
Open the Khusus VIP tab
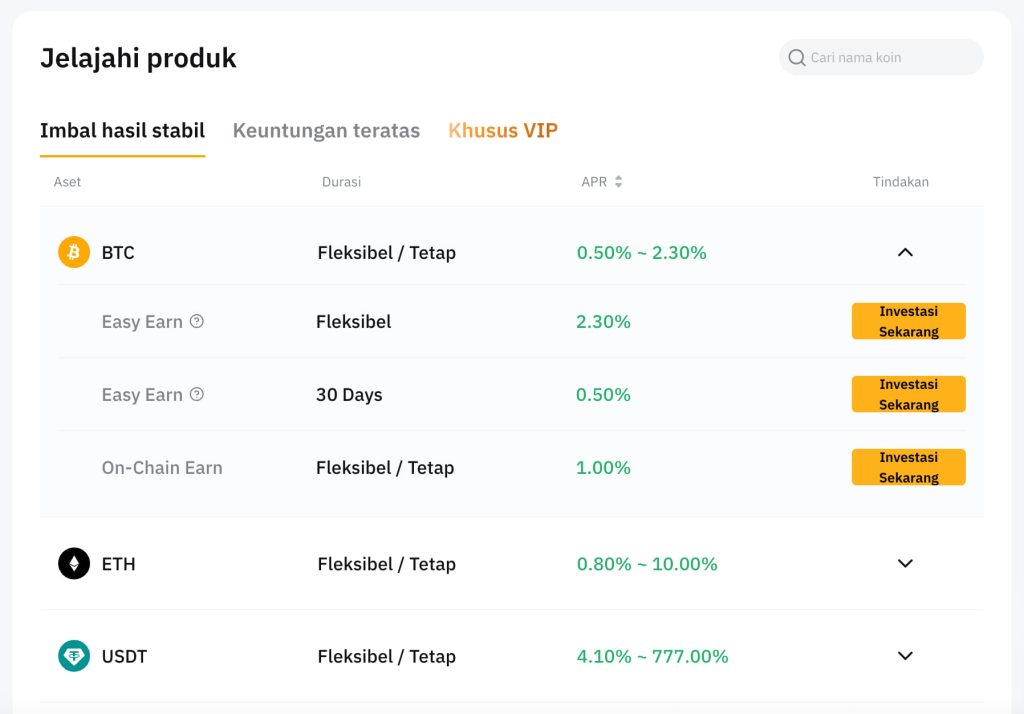pyautogui.click(x=502, y=130)
